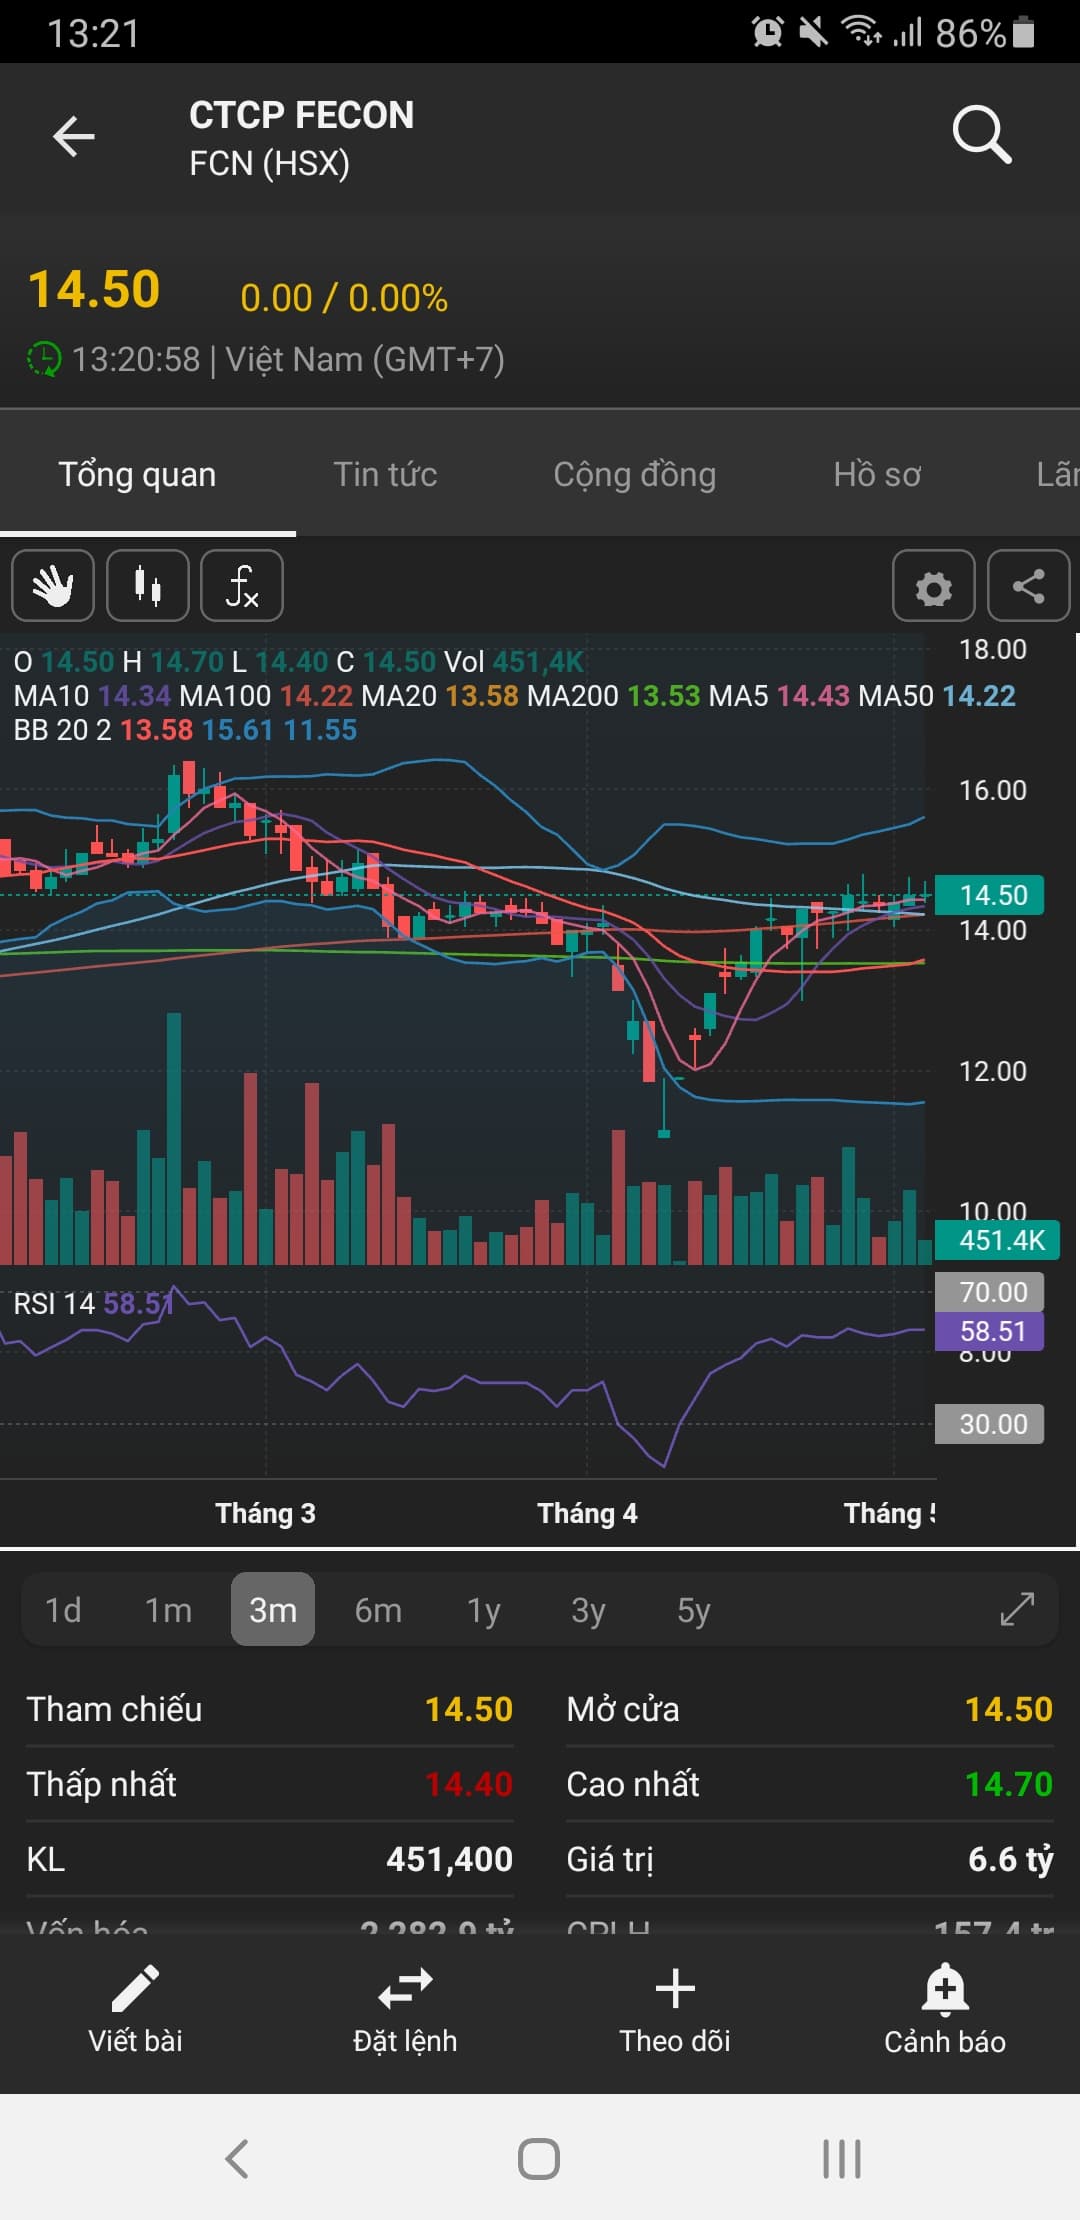Tap the back arrow in header
This screenshot has width=1080, height=2220.
(74, 137)
